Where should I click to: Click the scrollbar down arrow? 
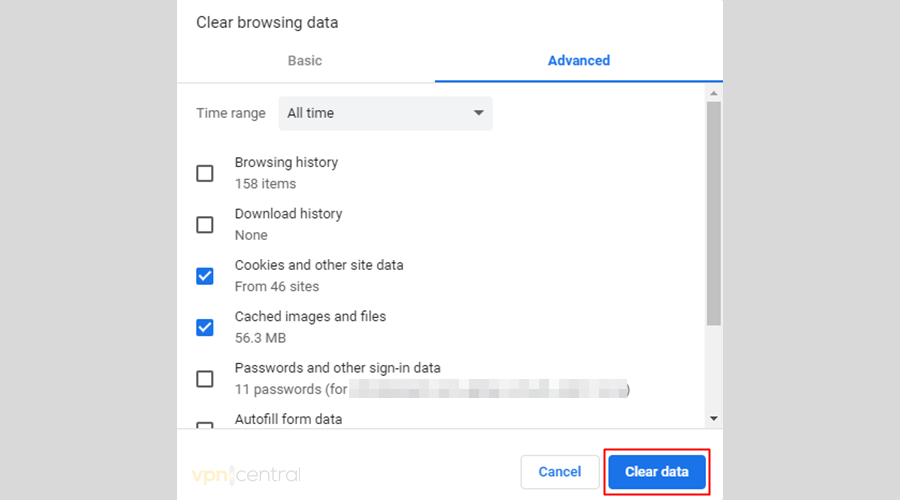[x=714, y=418]
